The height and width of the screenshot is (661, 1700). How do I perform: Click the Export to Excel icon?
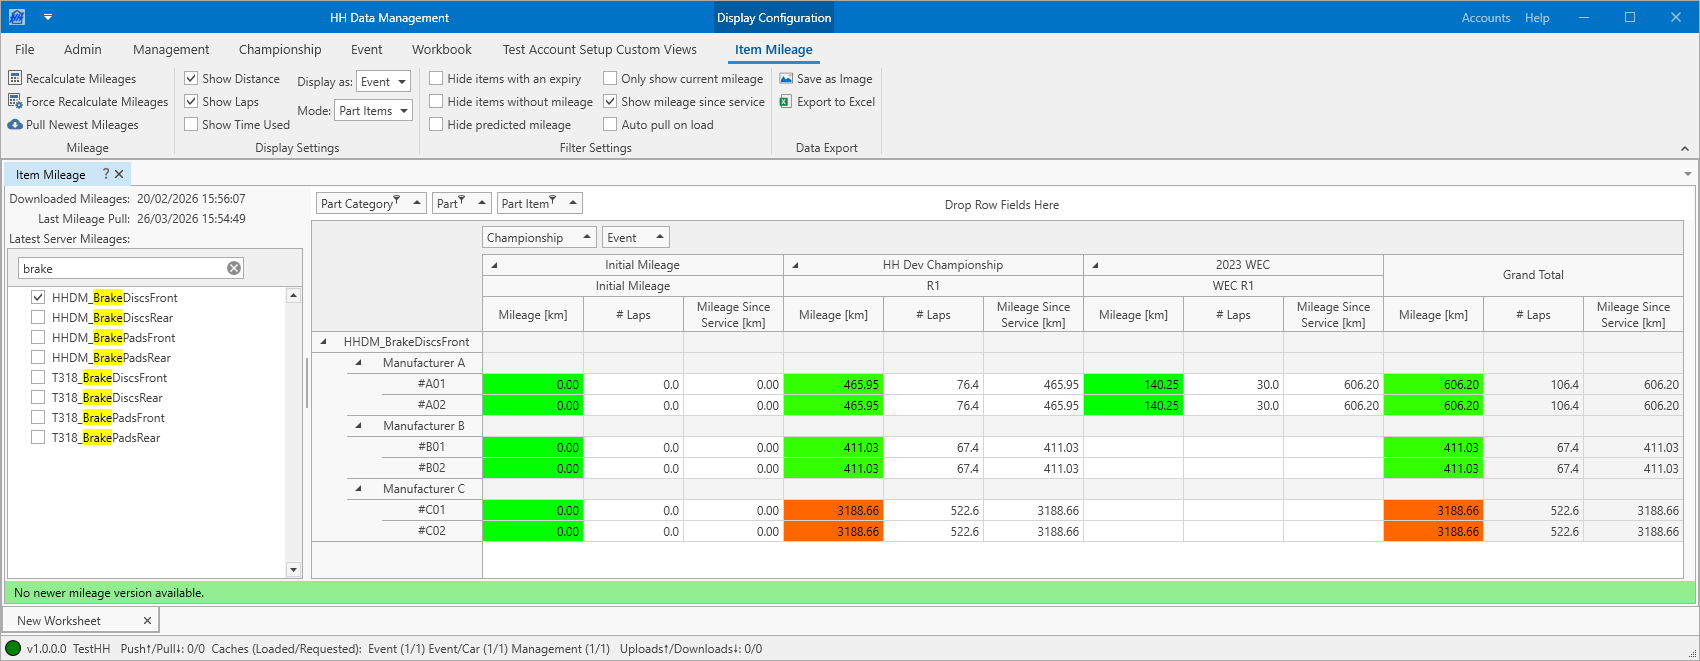coord(786,101)
